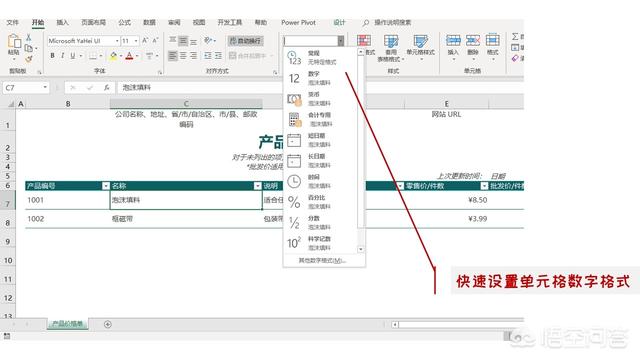Screen dimensions: 640x360
Task: Click the 操作说明搜索 search box
Action: (x=393, y=22)
